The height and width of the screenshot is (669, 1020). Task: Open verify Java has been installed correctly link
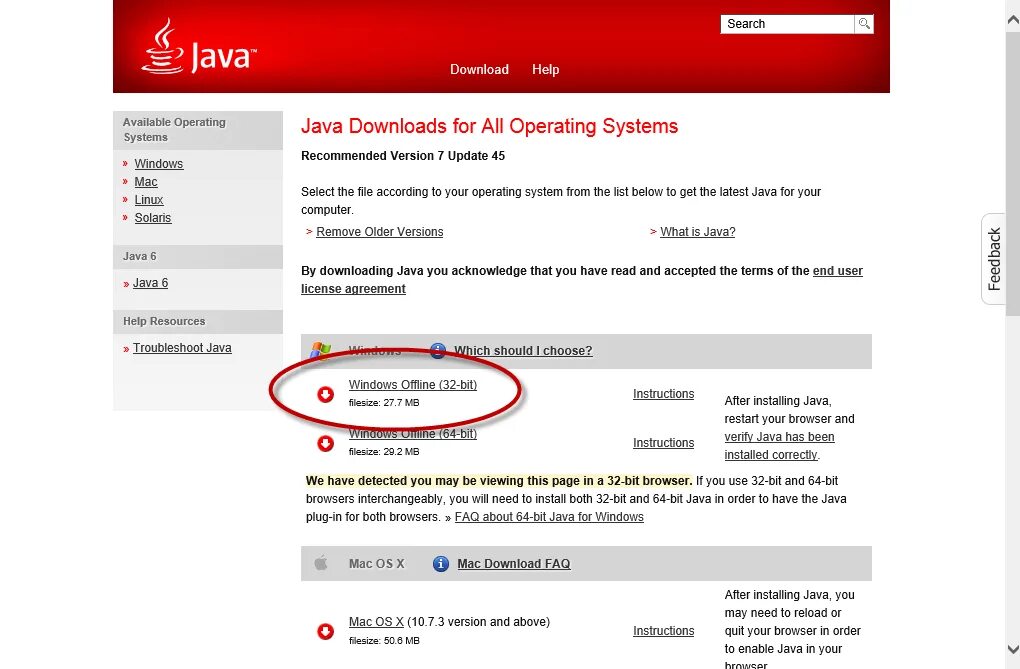(x=779, y=446)
